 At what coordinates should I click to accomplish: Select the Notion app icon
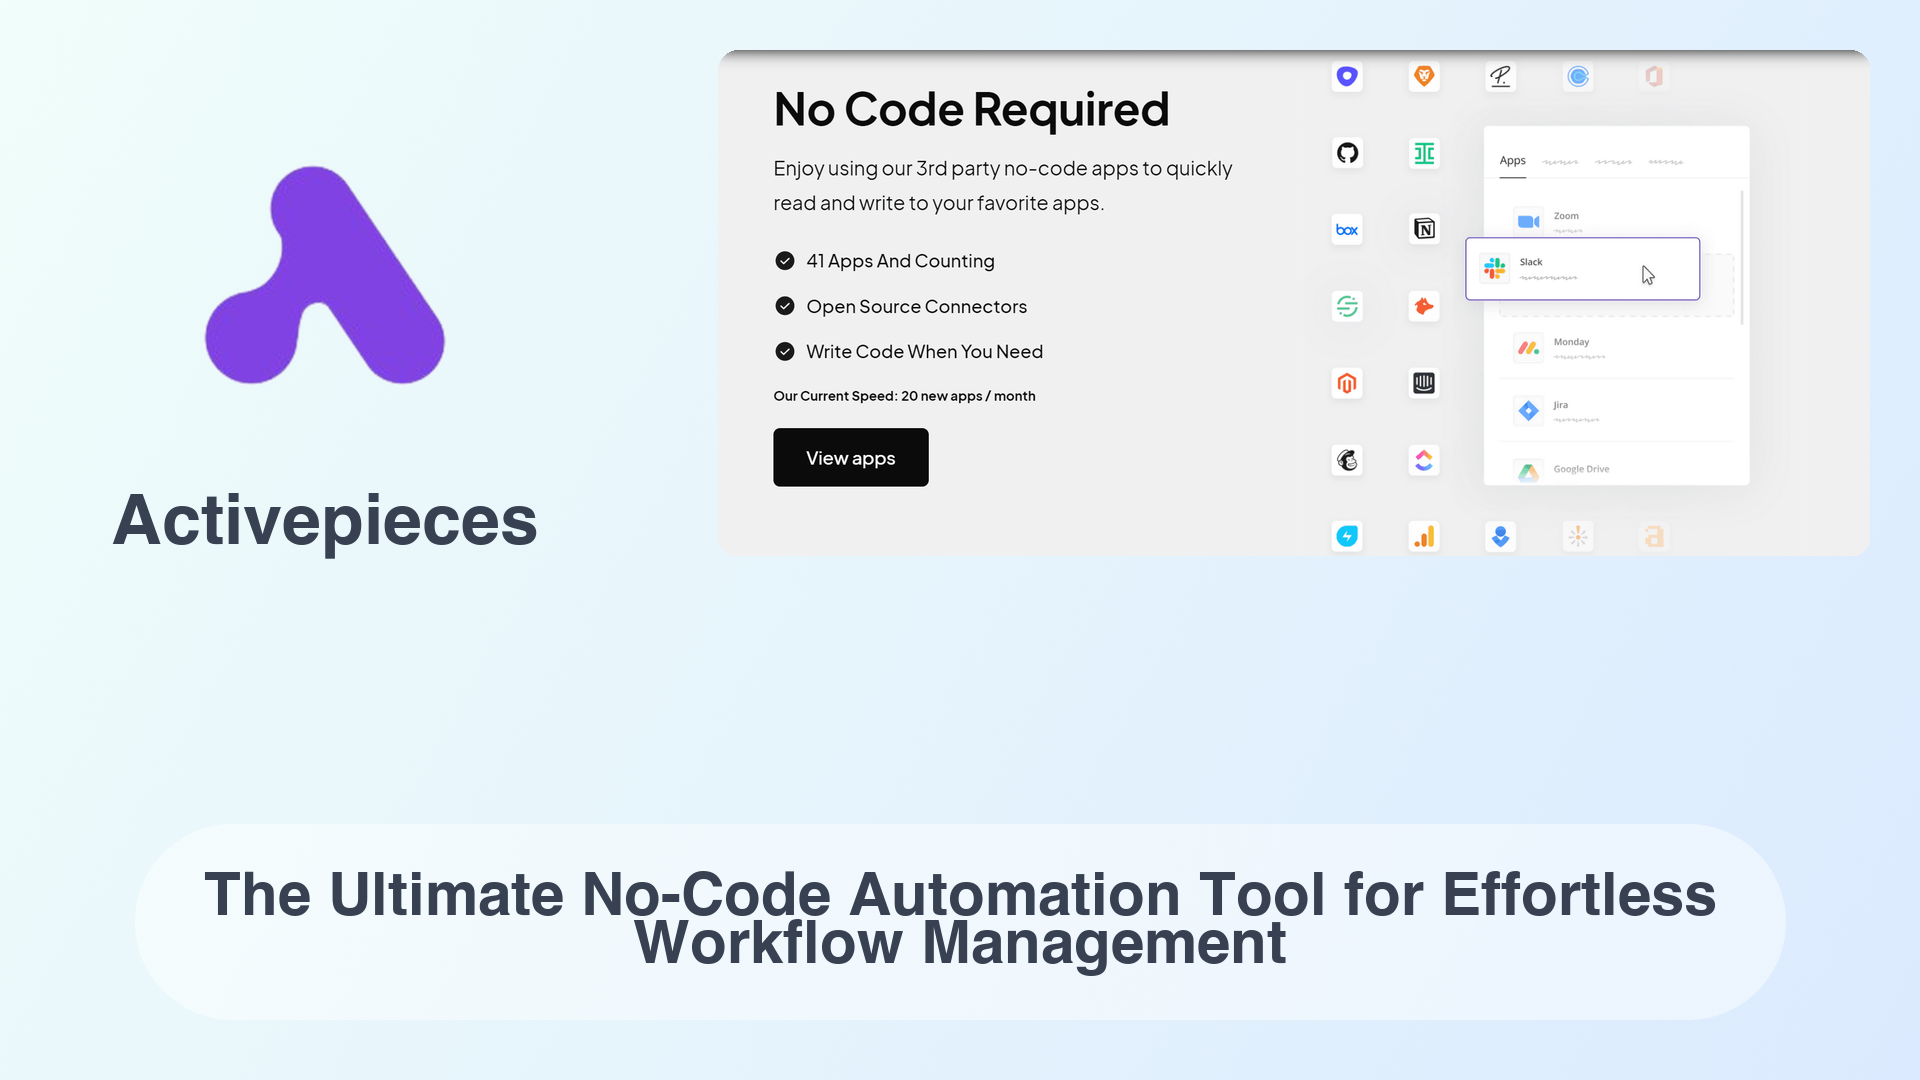(1424, 228)
